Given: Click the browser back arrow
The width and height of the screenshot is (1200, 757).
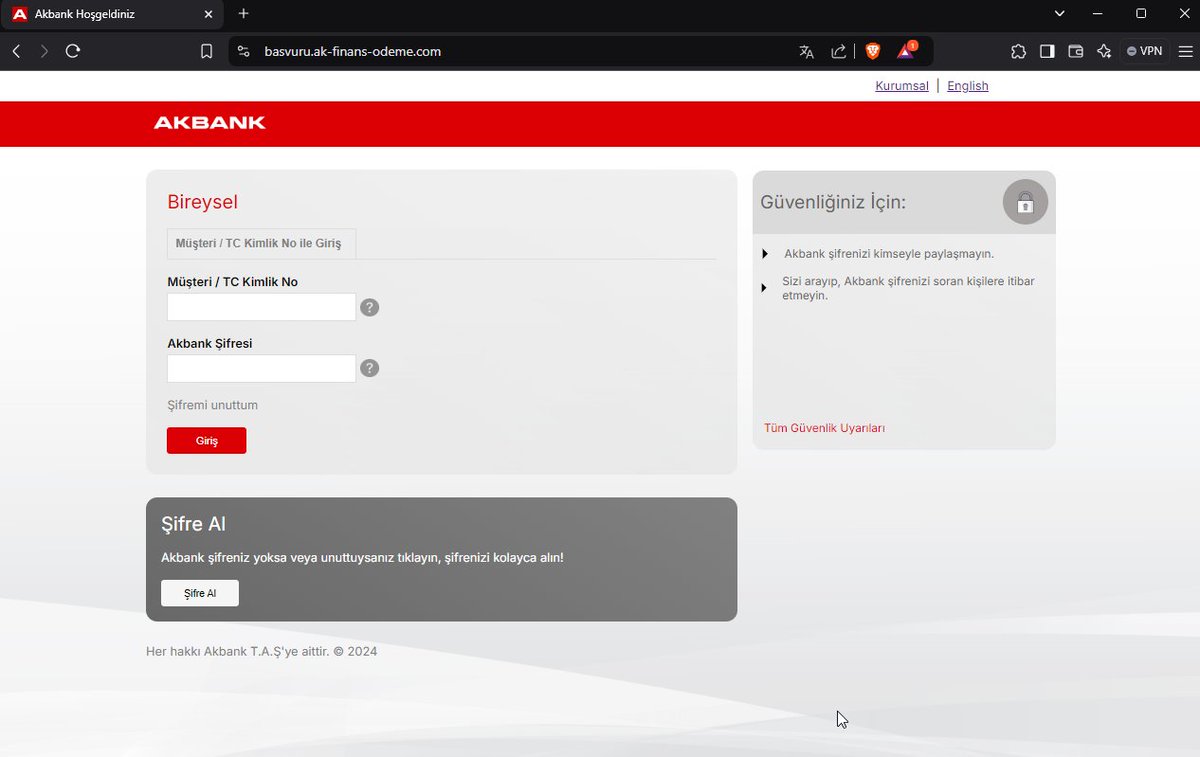Looking at the screenshot, I should point(16,51).
